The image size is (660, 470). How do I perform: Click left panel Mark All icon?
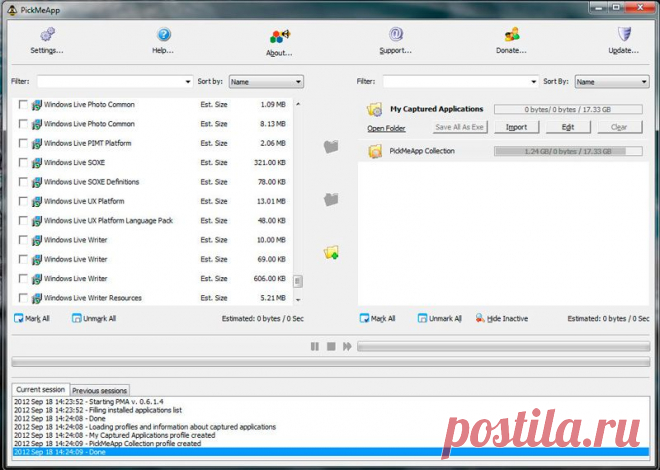pyautogui.click(x=19, y=318)
